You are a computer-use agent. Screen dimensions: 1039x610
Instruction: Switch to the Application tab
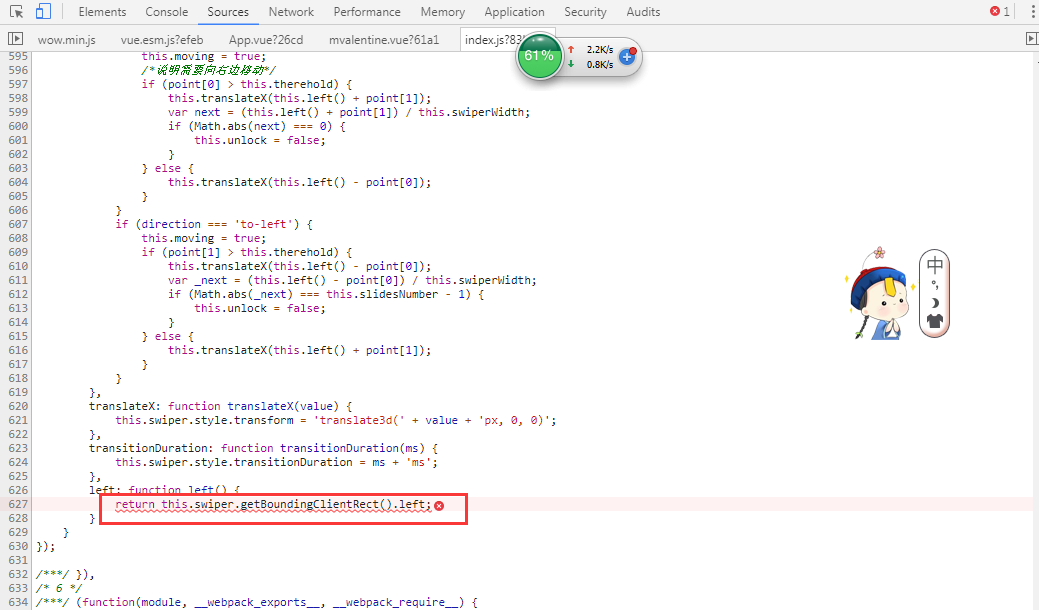point(514,12)
